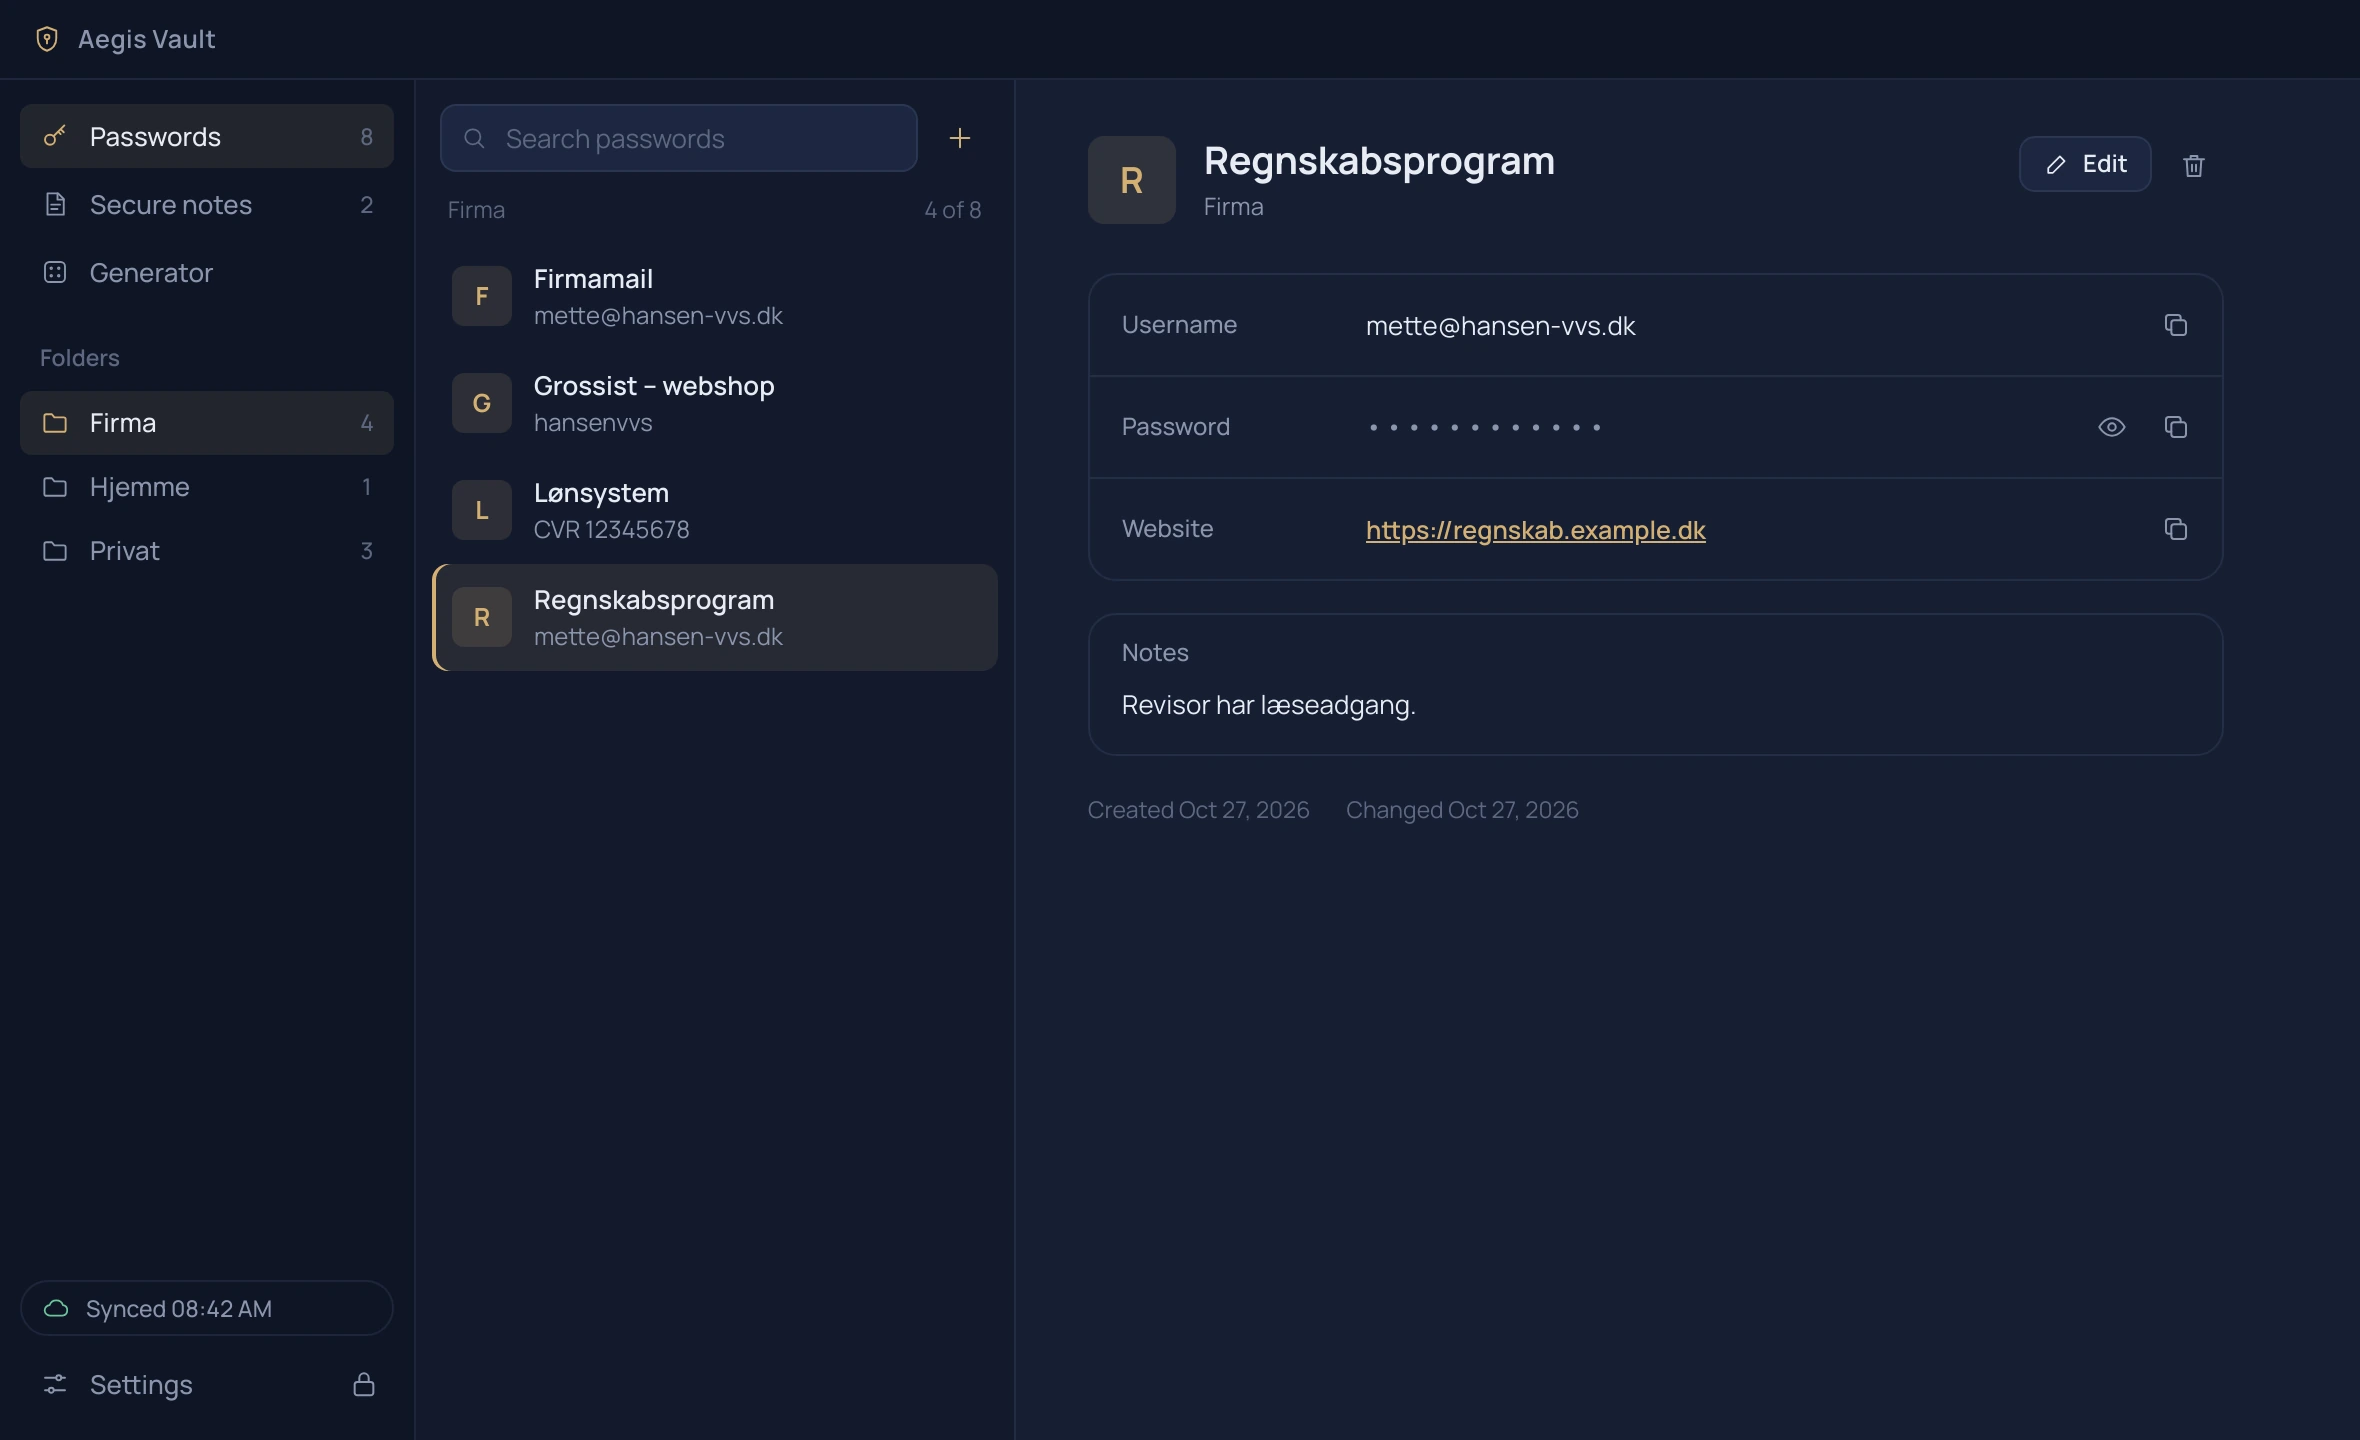The image size is (2360, 1440).
Task: Copy the password value
Action: [x=2176, y=427]
